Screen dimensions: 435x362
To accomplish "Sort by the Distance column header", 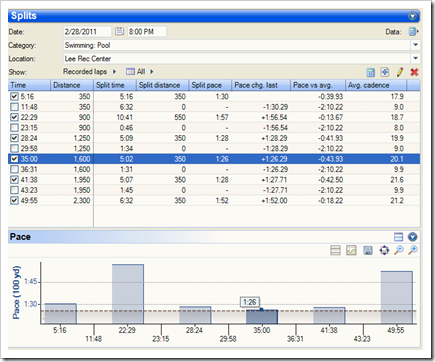I will click(x=72, y=85).
